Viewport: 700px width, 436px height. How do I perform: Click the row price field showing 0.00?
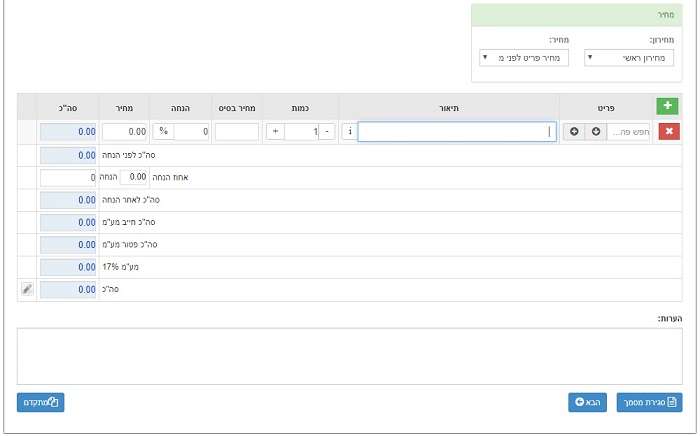click(125, 132)
